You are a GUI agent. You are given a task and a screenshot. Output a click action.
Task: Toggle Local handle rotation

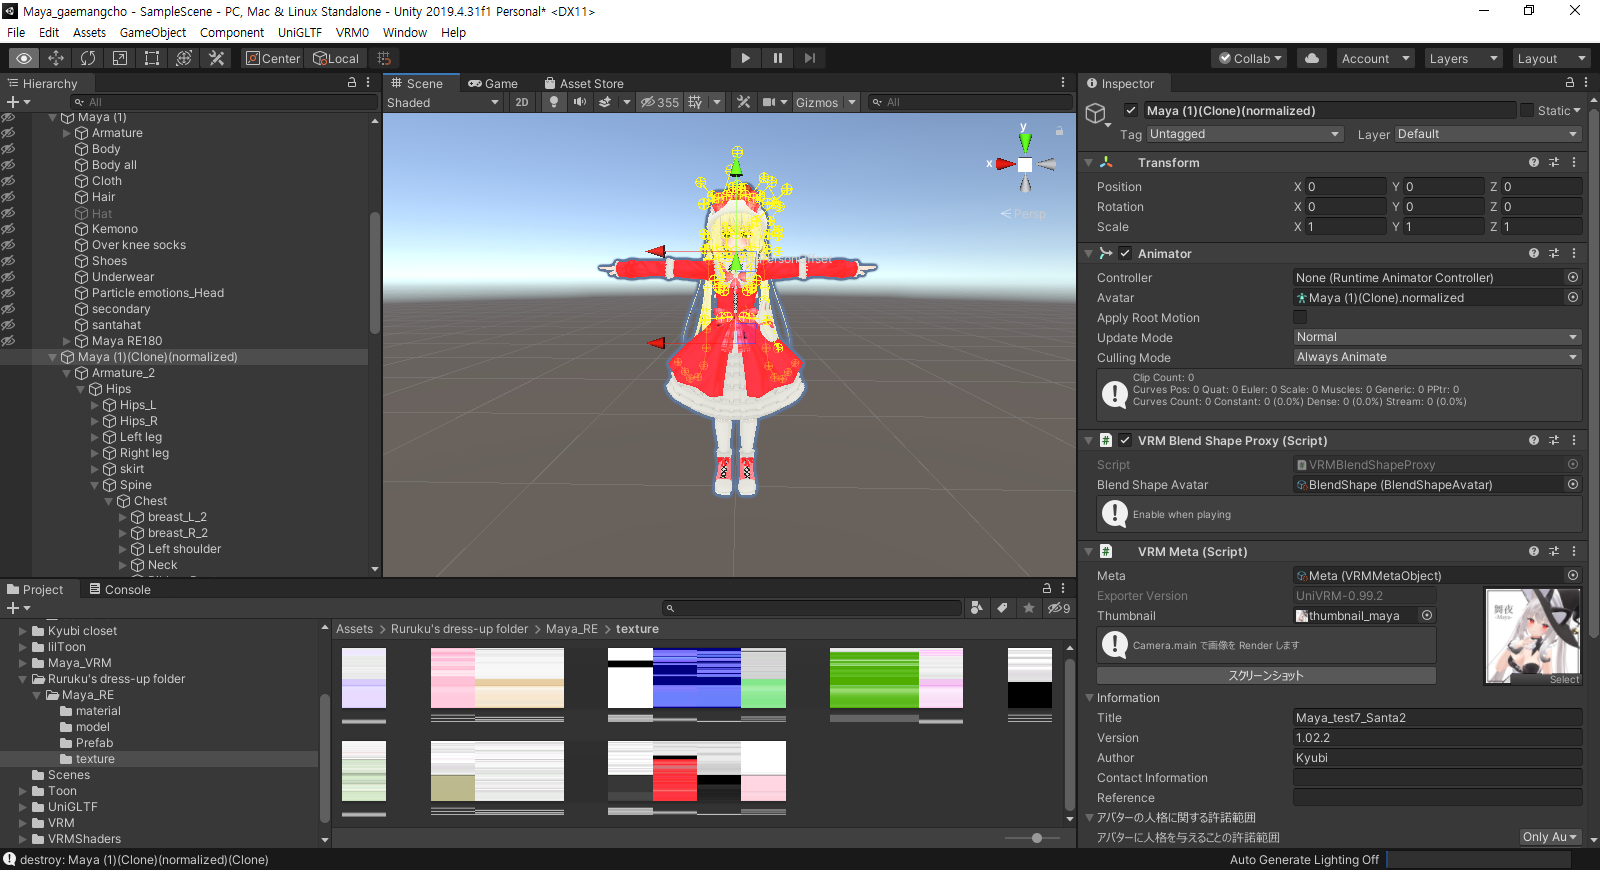[337, 58]
